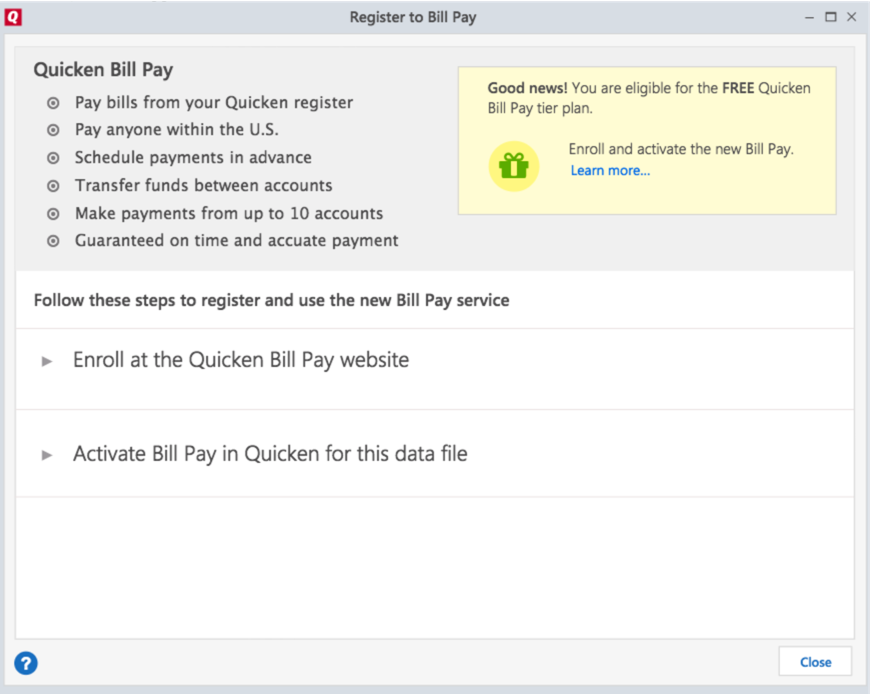This screenshot has width=871, height=694.
Task: Click the 'Register to Bill Pay' window title
Action: (413, 17)
